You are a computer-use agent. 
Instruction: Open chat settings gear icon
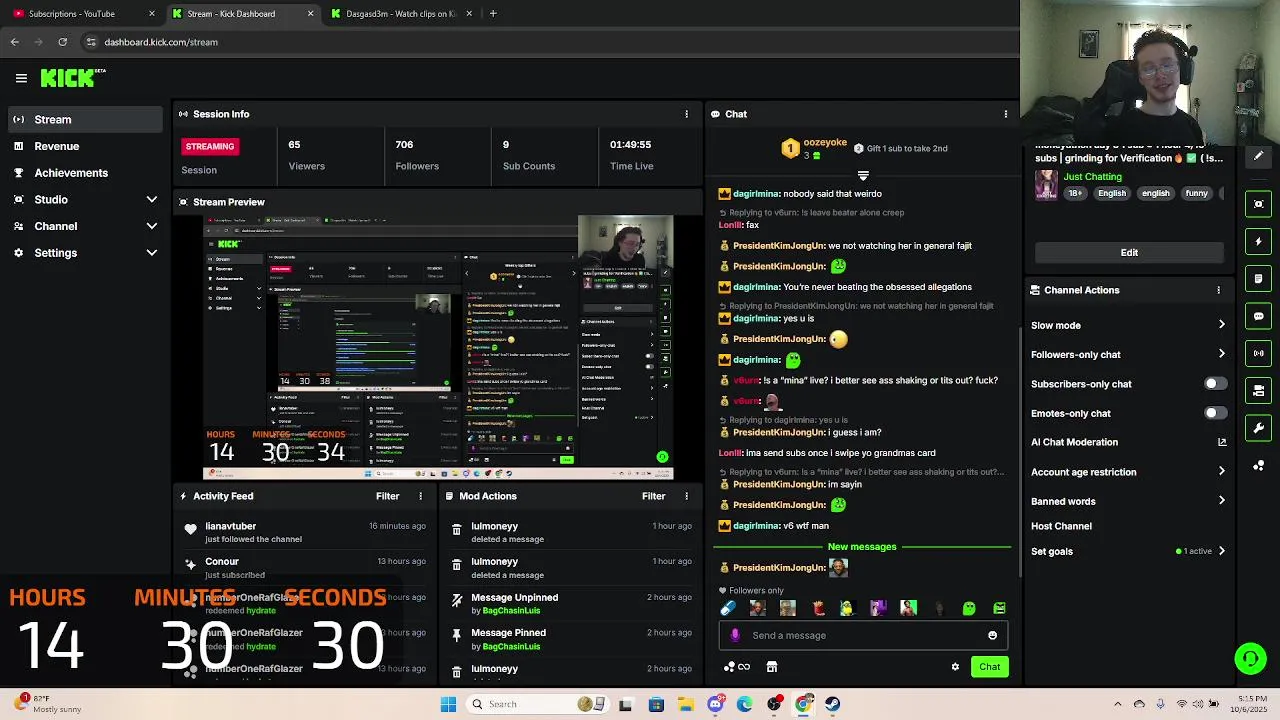pyautogui.click(x=955, y=667)
